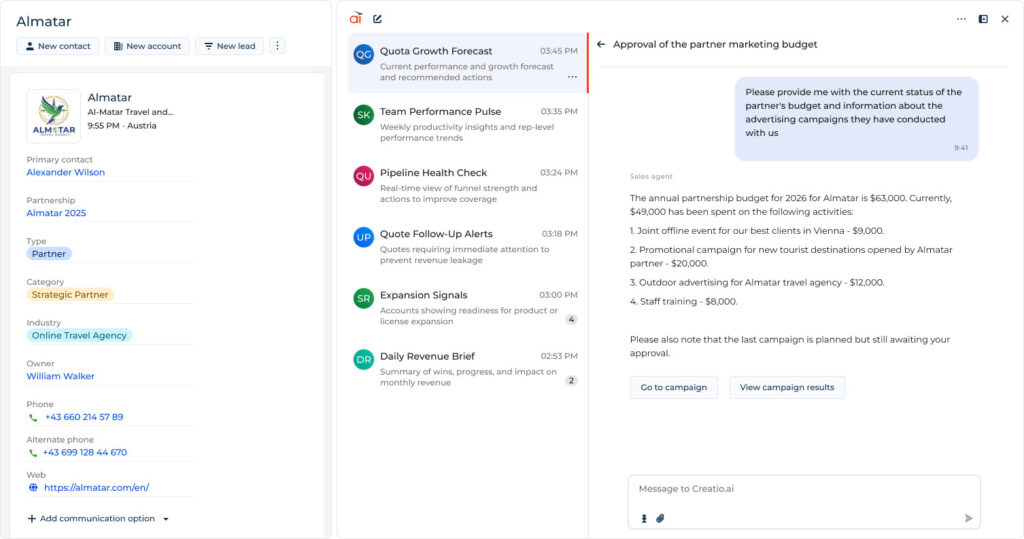Click the Sales agent label
This screenshot has width=1024, height=539.
(x=650, y=176)
